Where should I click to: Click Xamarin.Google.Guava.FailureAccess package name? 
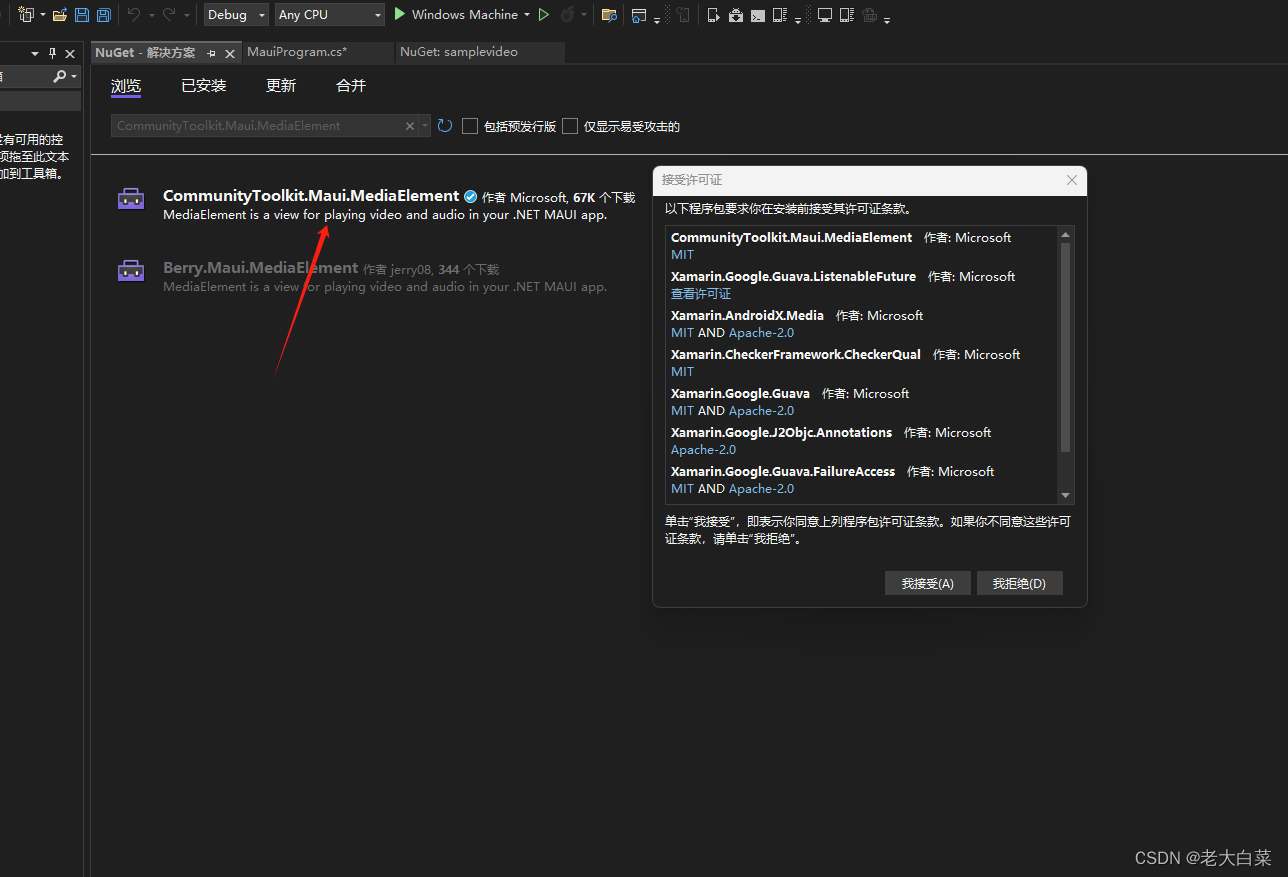783,472
